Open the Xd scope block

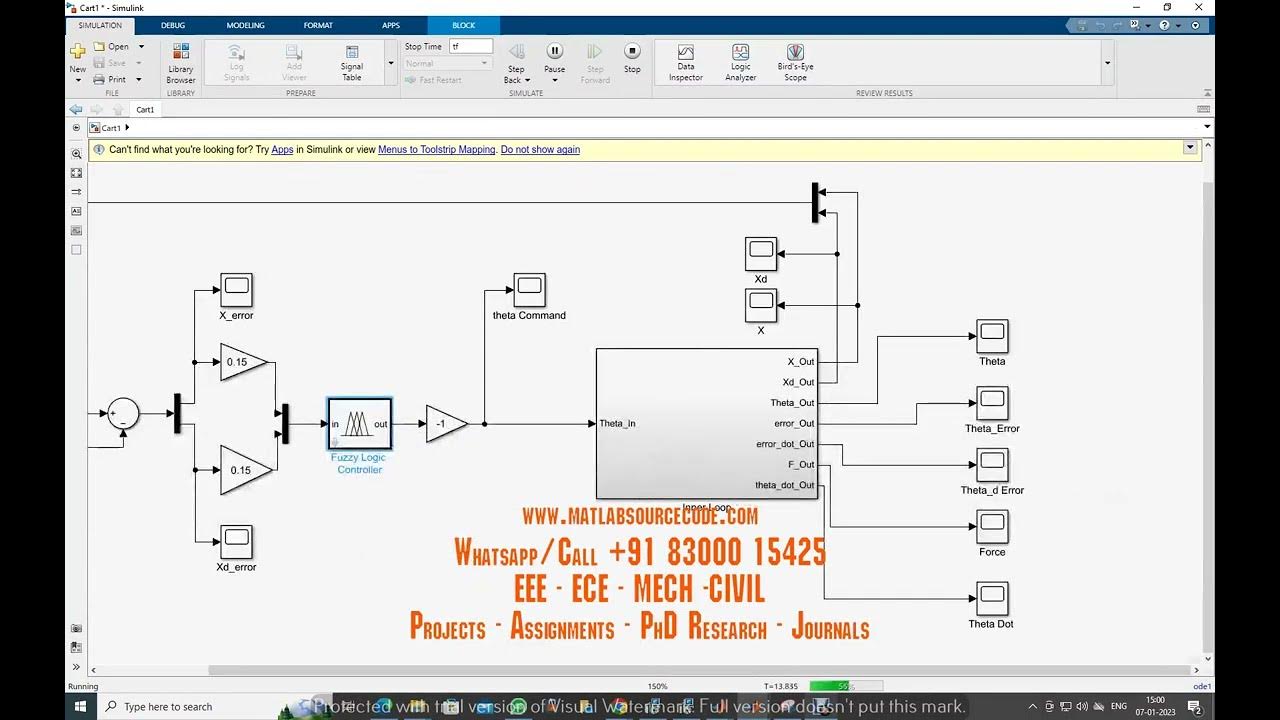[x=761, y=254]
